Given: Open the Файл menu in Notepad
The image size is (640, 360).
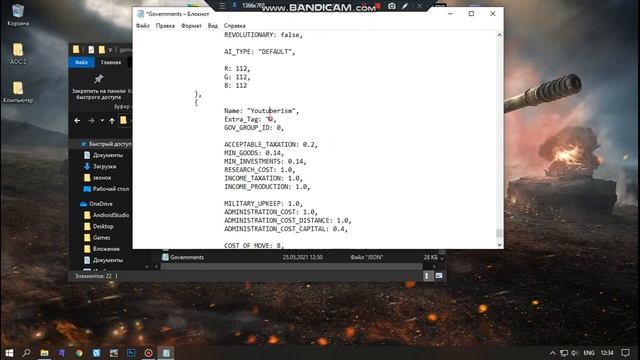Looking at the screenshot, I should [x=143, y=26].
